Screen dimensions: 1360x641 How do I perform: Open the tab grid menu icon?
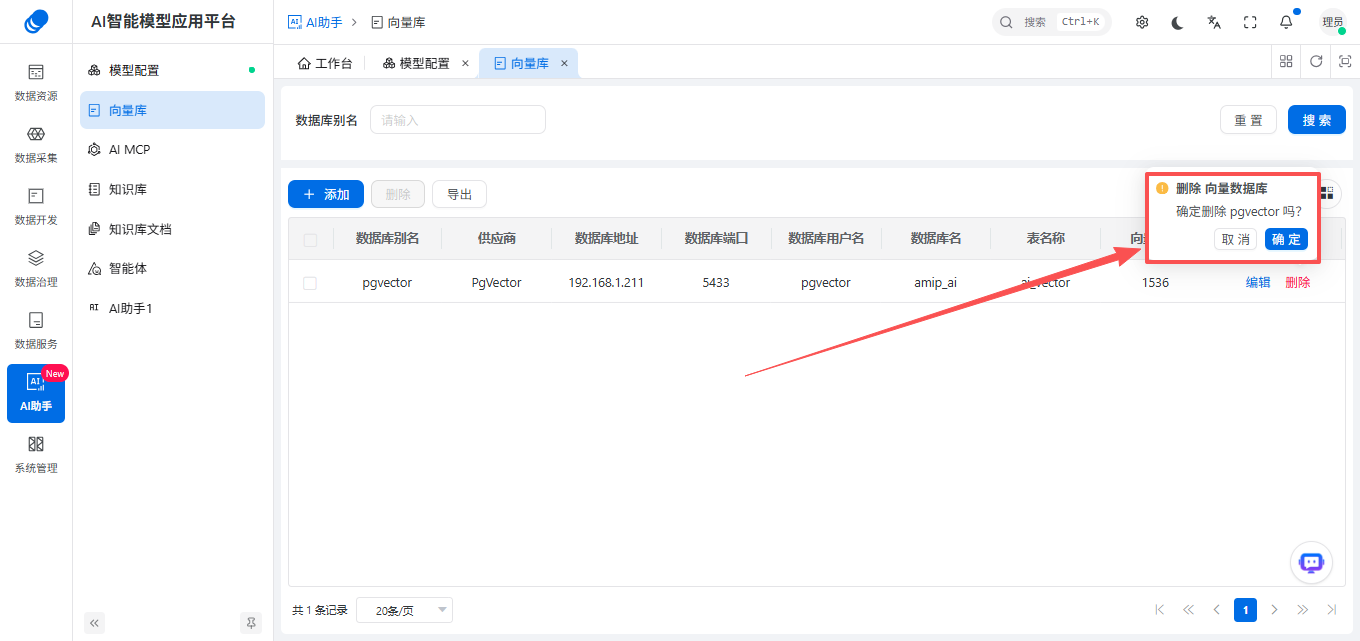click(1286, 61)
